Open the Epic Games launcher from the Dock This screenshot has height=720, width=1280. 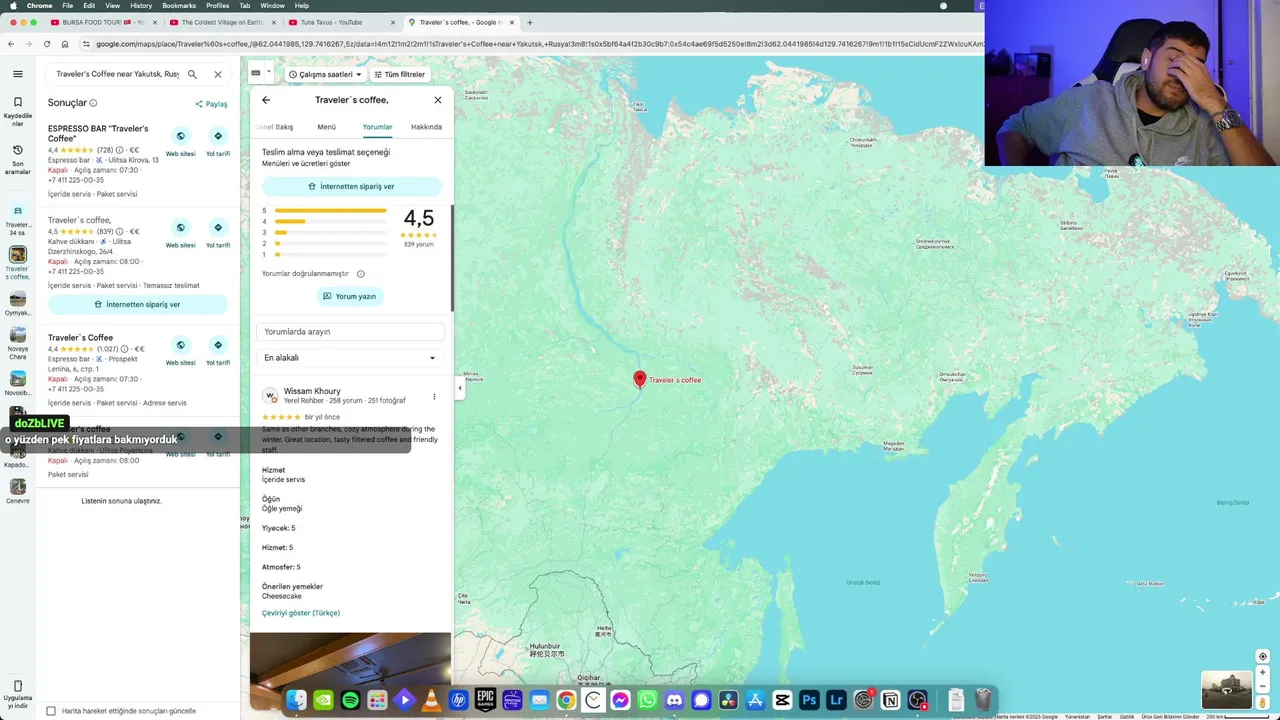click(485, 700)
